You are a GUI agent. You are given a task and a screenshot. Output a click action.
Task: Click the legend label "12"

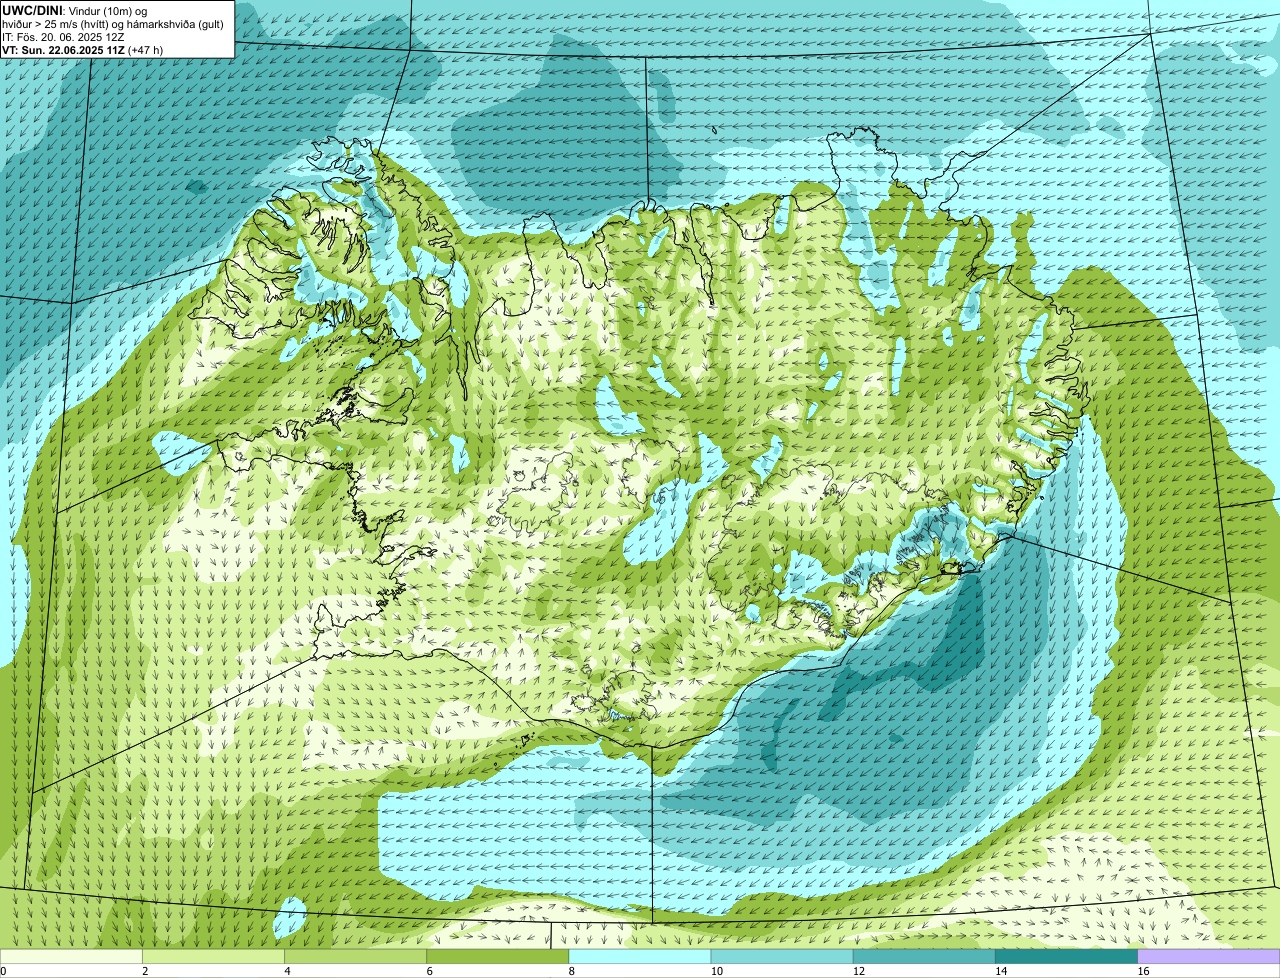(859, 971)
